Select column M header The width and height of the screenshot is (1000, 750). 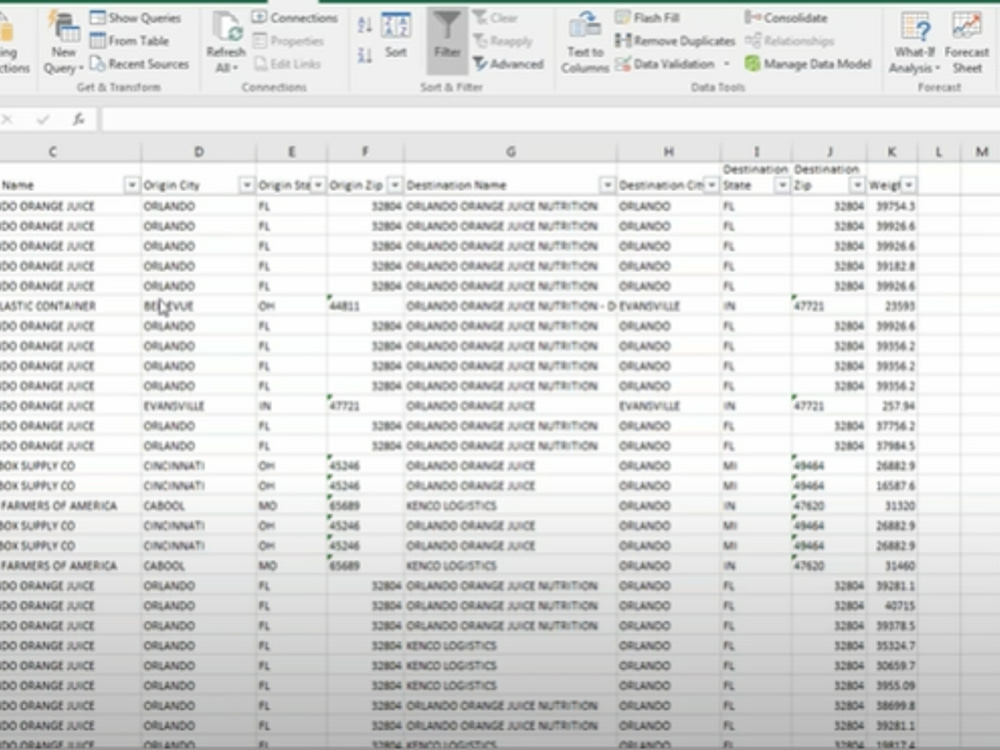point(981,152)
